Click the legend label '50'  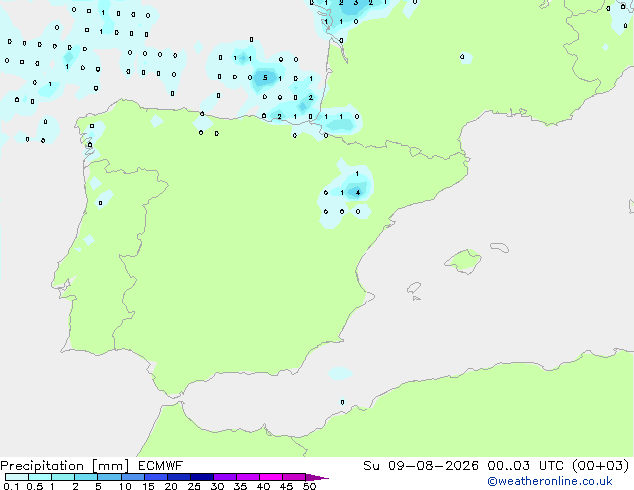coord(309,486)
